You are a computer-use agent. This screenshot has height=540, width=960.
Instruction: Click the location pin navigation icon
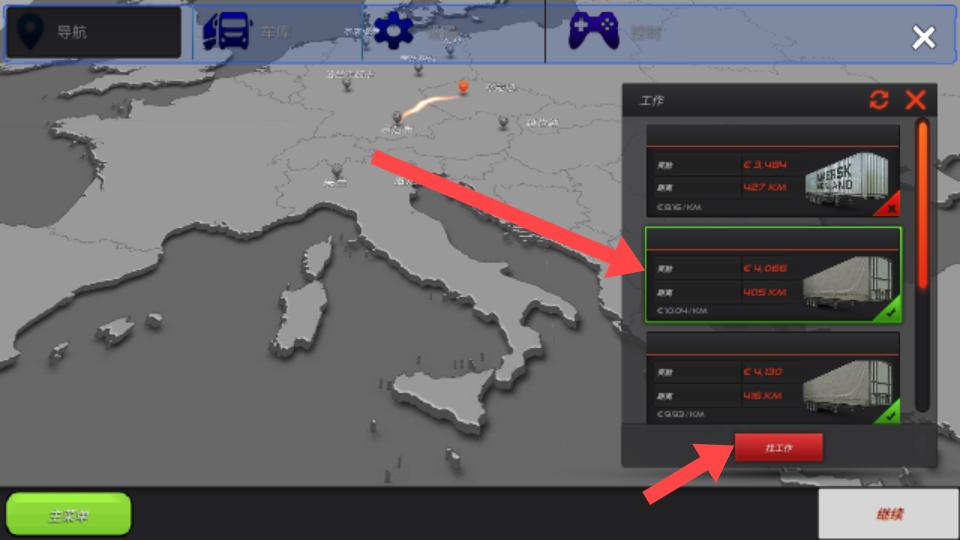tap(31, 31)
